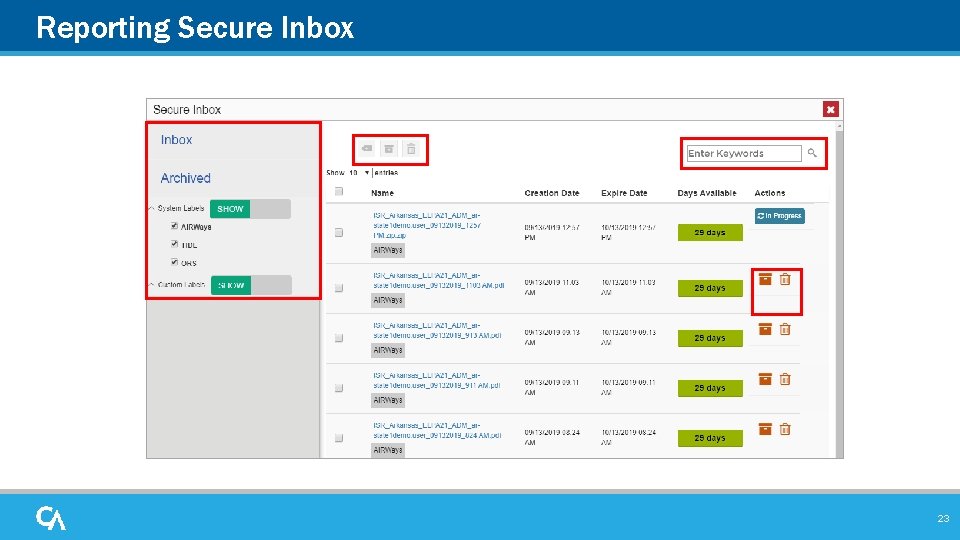Click the Actions column header
Viewport: 960px width, 540px height.
(770, 193)
